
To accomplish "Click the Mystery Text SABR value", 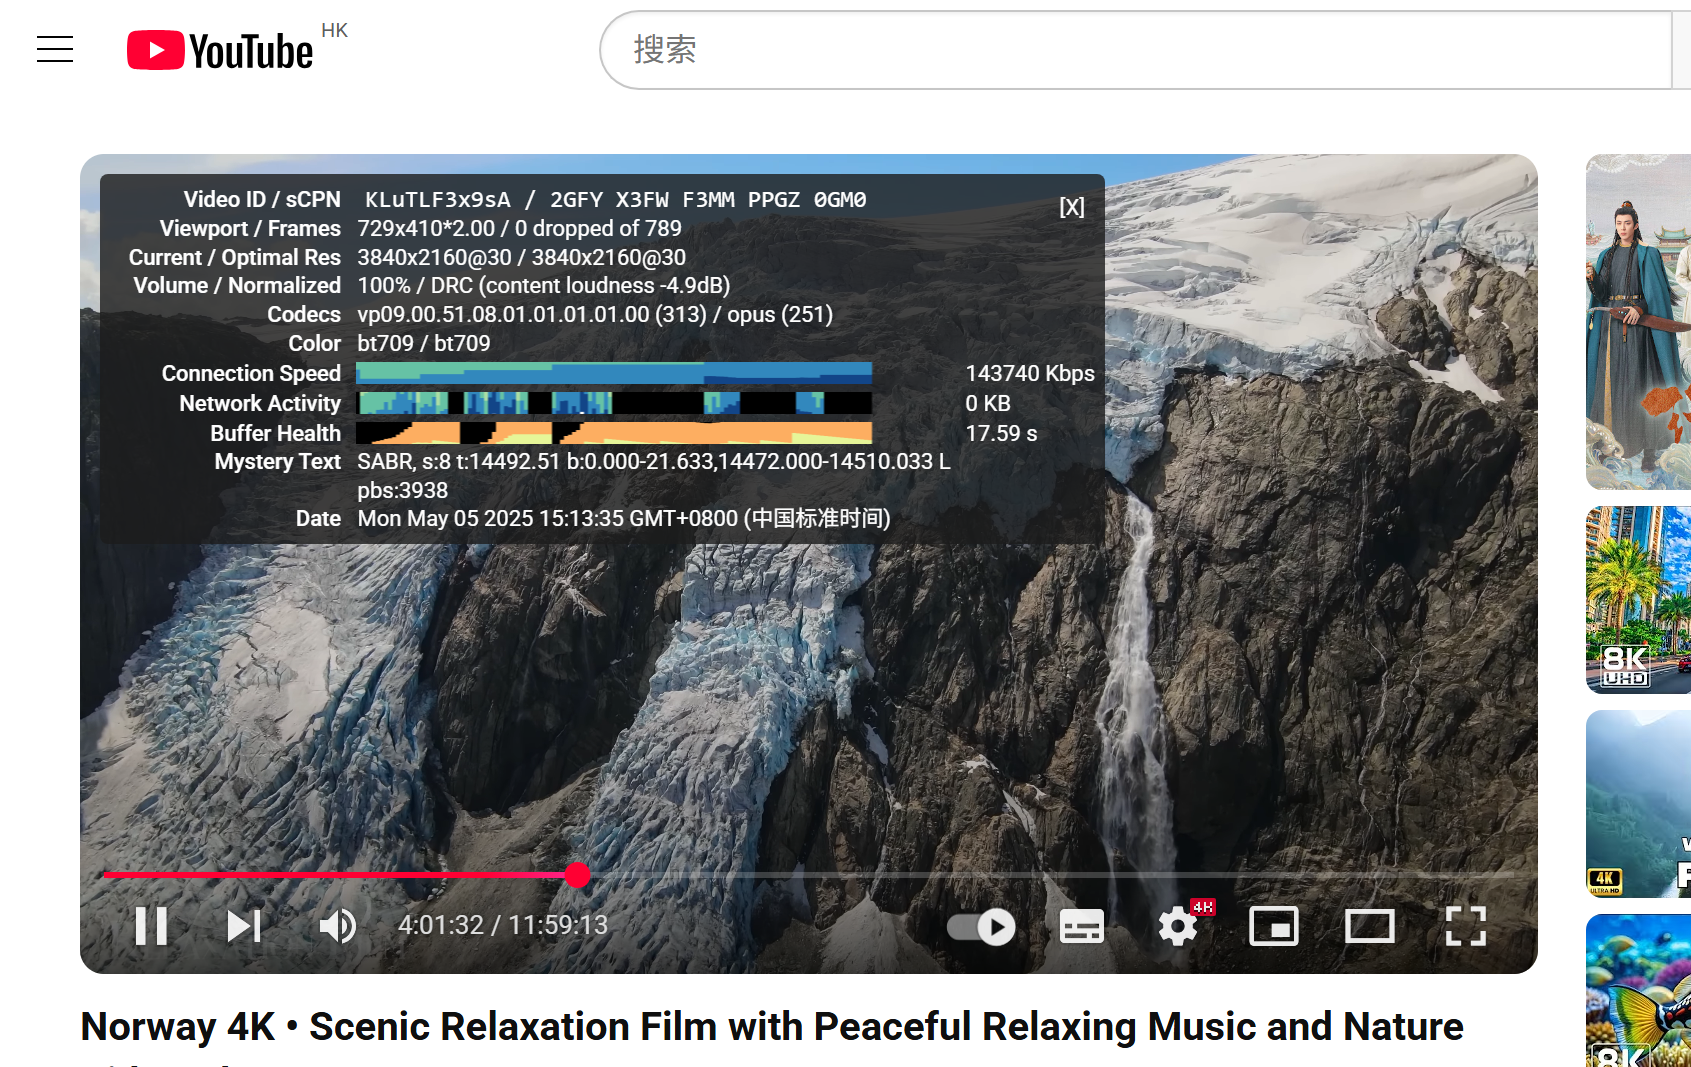I will click(x=654, y=476).
